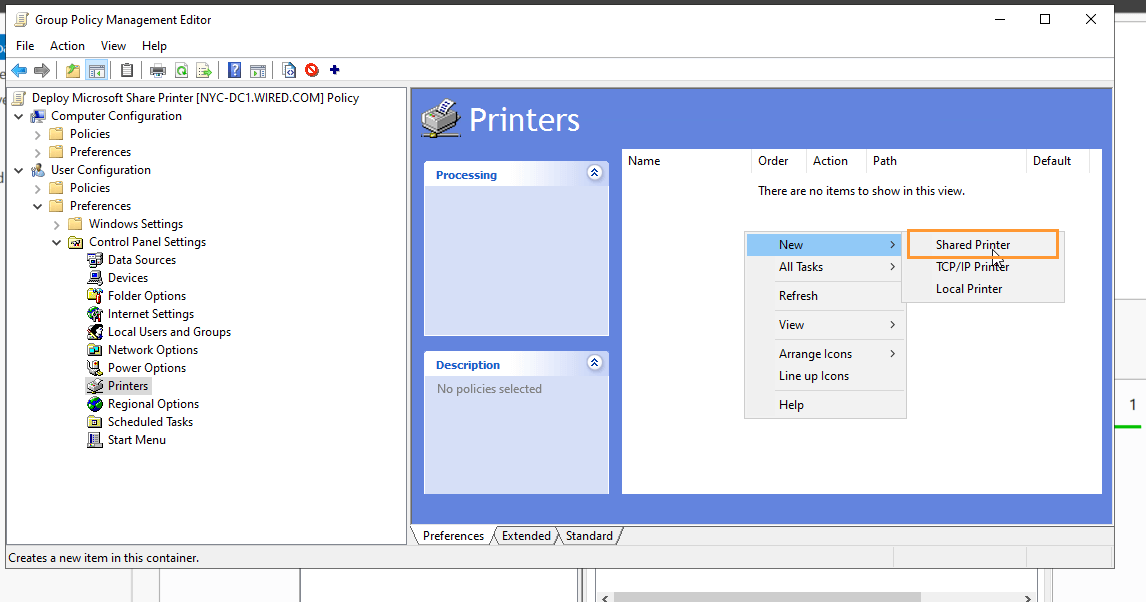Toggle Show/Hide Action Pane toolbar icon
Image resolution: width=1146 pixels, height=602 pixels.
pos(258,70)
